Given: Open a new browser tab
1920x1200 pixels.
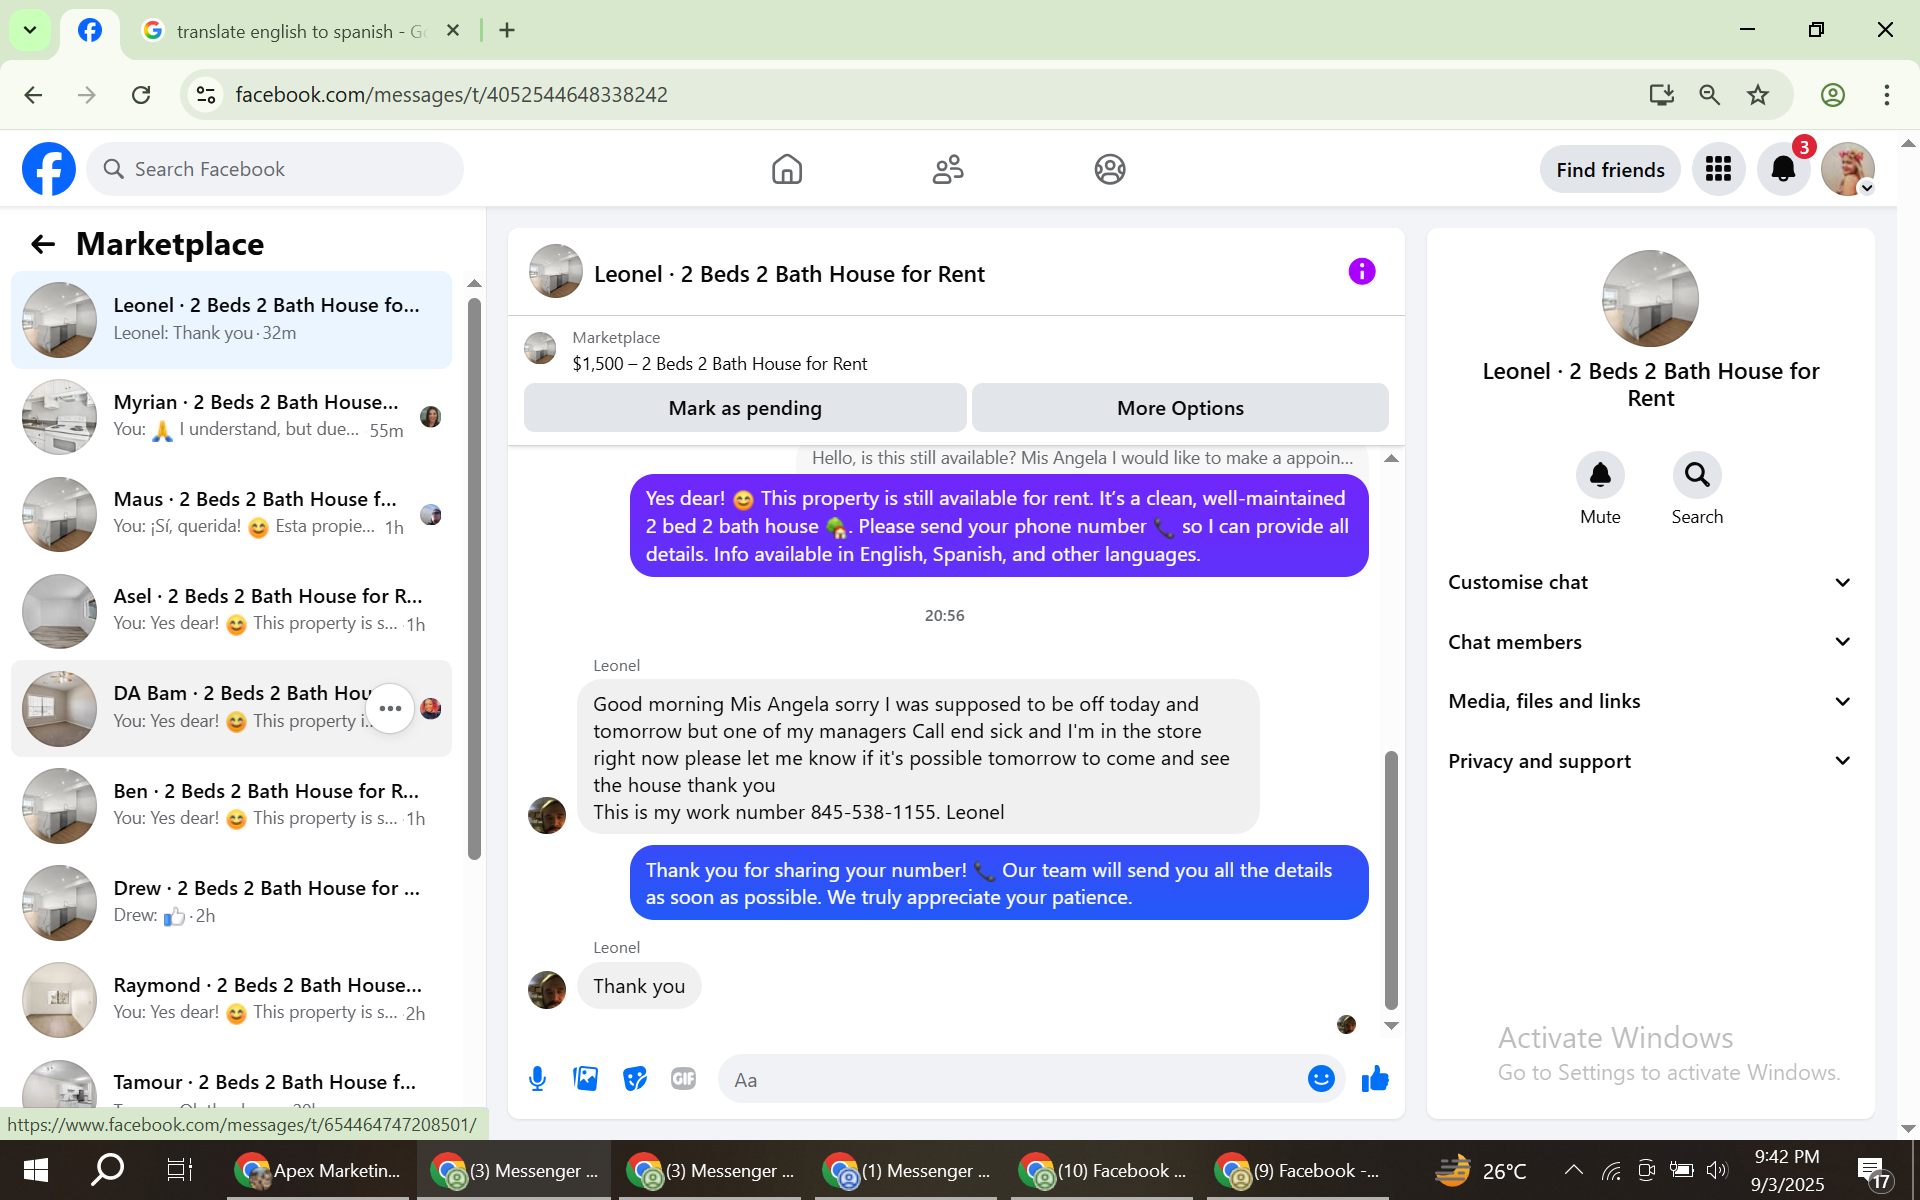Looking at the screenshot, I should pyautogui.click(x=507, y=30).
